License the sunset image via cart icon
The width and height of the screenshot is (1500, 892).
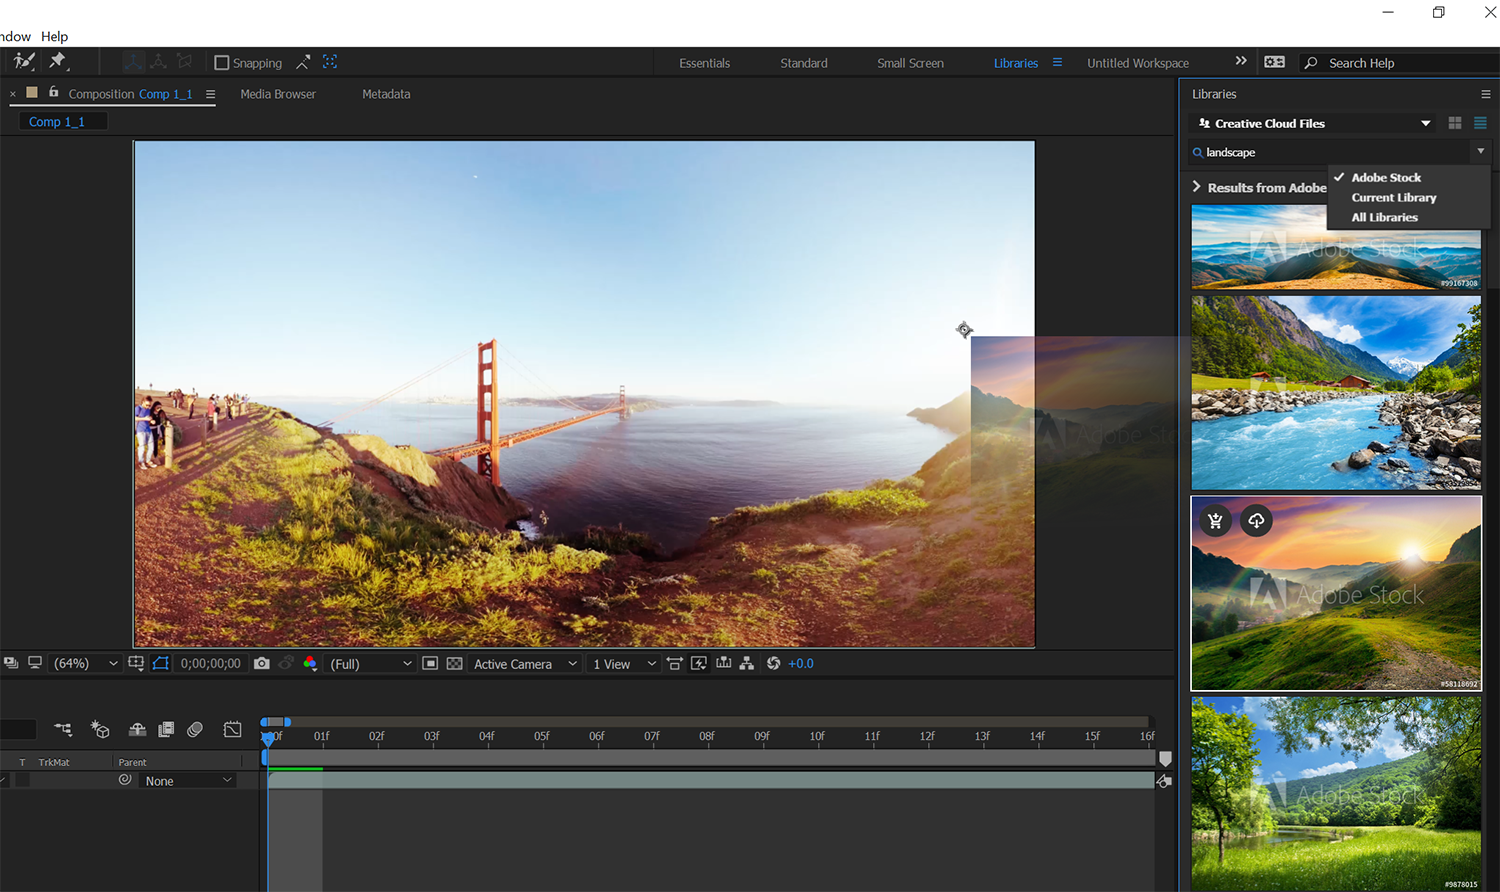(x=1215, y=521)
